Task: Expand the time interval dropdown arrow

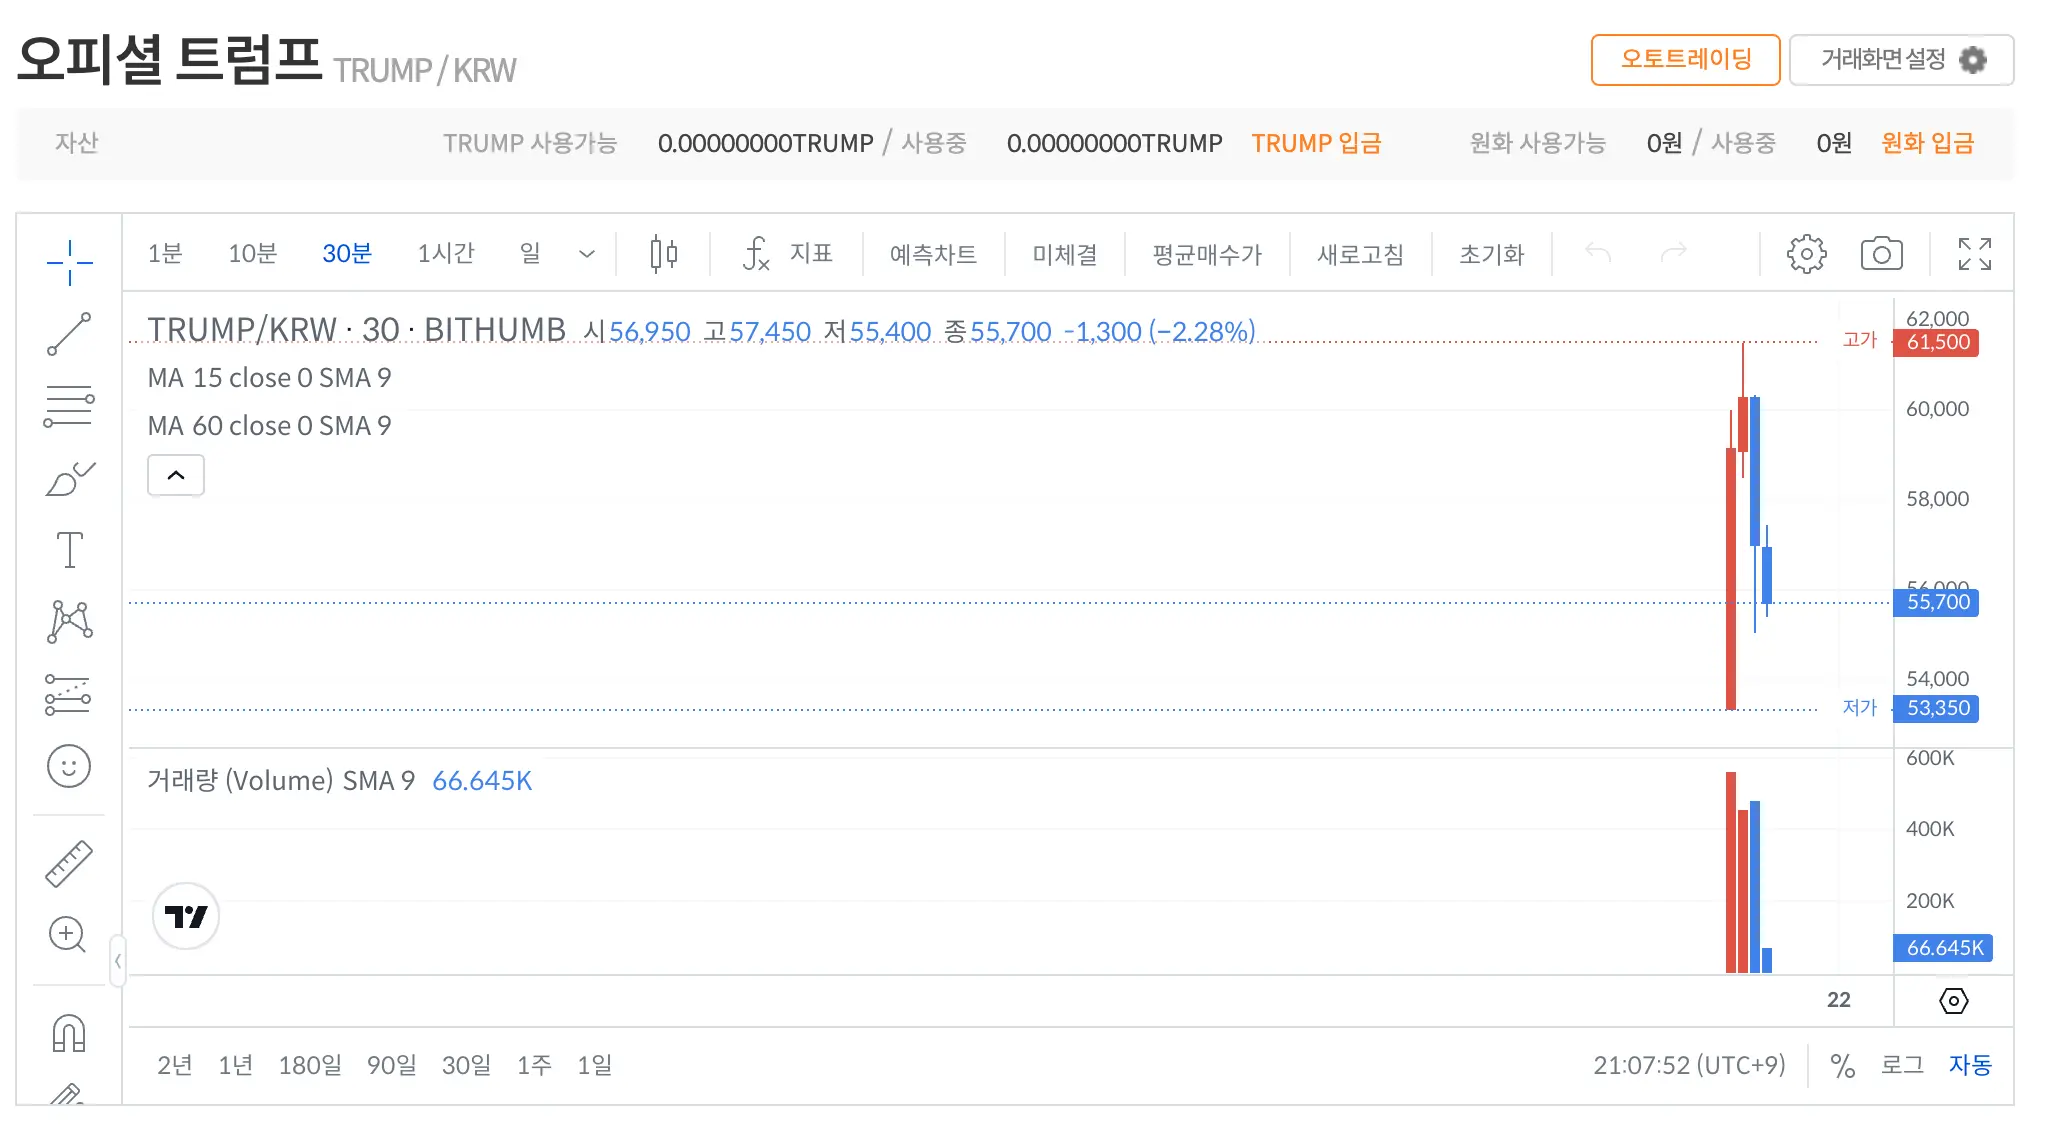Action: pos(587,254)
